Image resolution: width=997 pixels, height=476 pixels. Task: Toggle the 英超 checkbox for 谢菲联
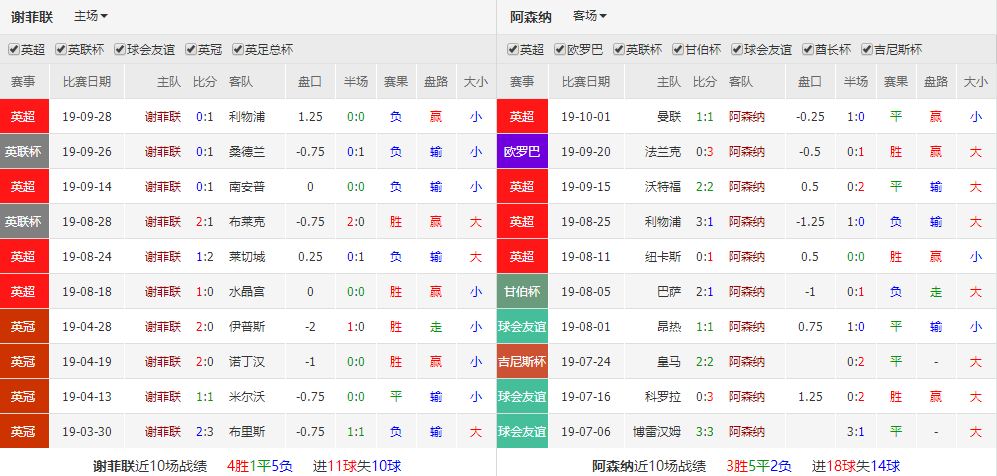13,50
